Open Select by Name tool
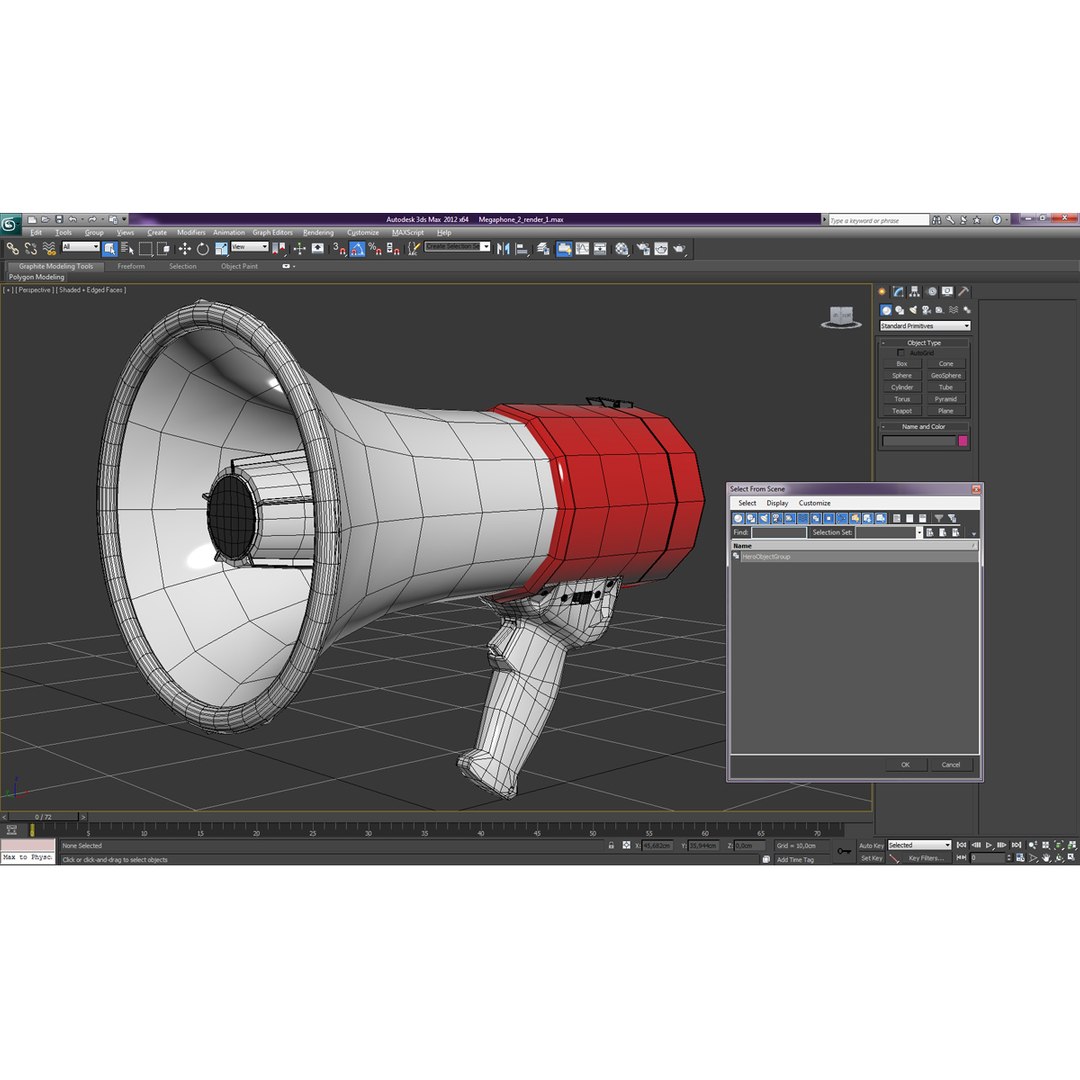 127,249
